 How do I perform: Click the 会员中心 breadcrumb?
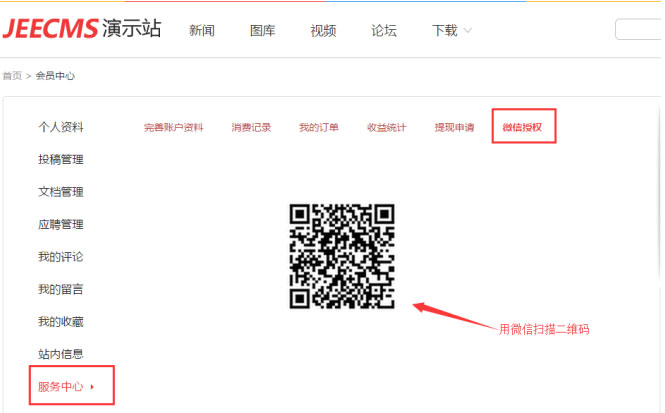tap(55, 76)
